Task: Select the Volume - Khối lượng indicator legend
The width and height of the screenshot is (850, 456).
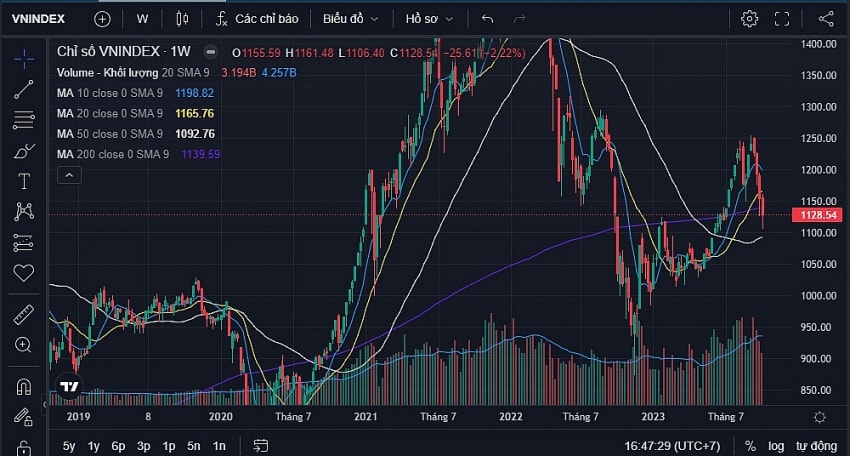Action: [x=133, y=73]
